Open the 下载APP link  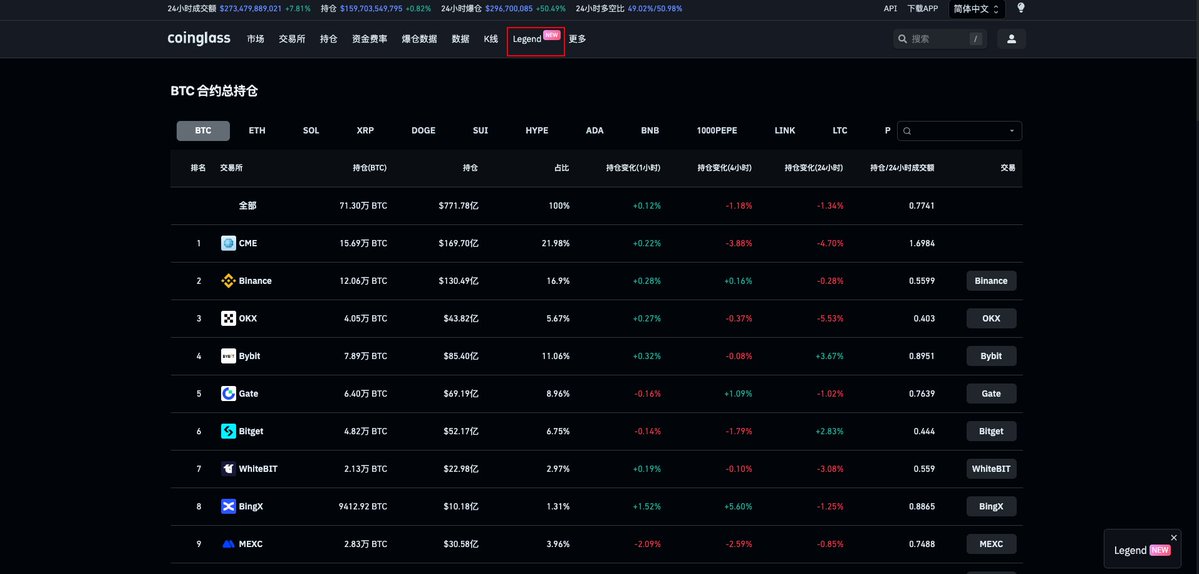[922, 8]
